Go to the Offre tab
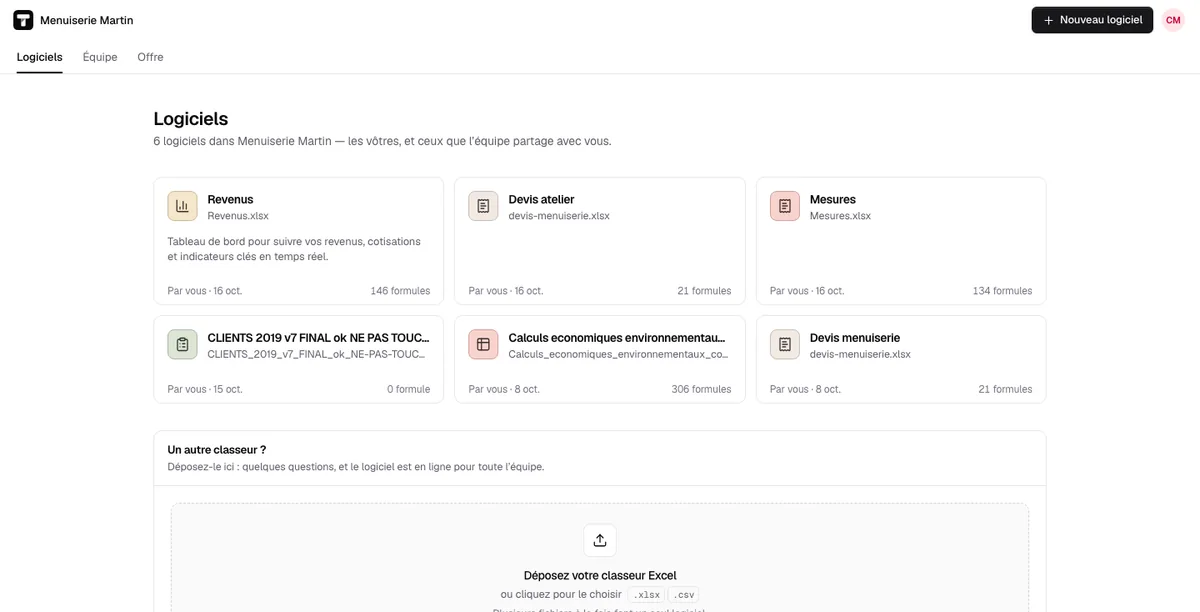Image resolution: width=1200 pixels, height=612 pixels. (x=151, y=57)
